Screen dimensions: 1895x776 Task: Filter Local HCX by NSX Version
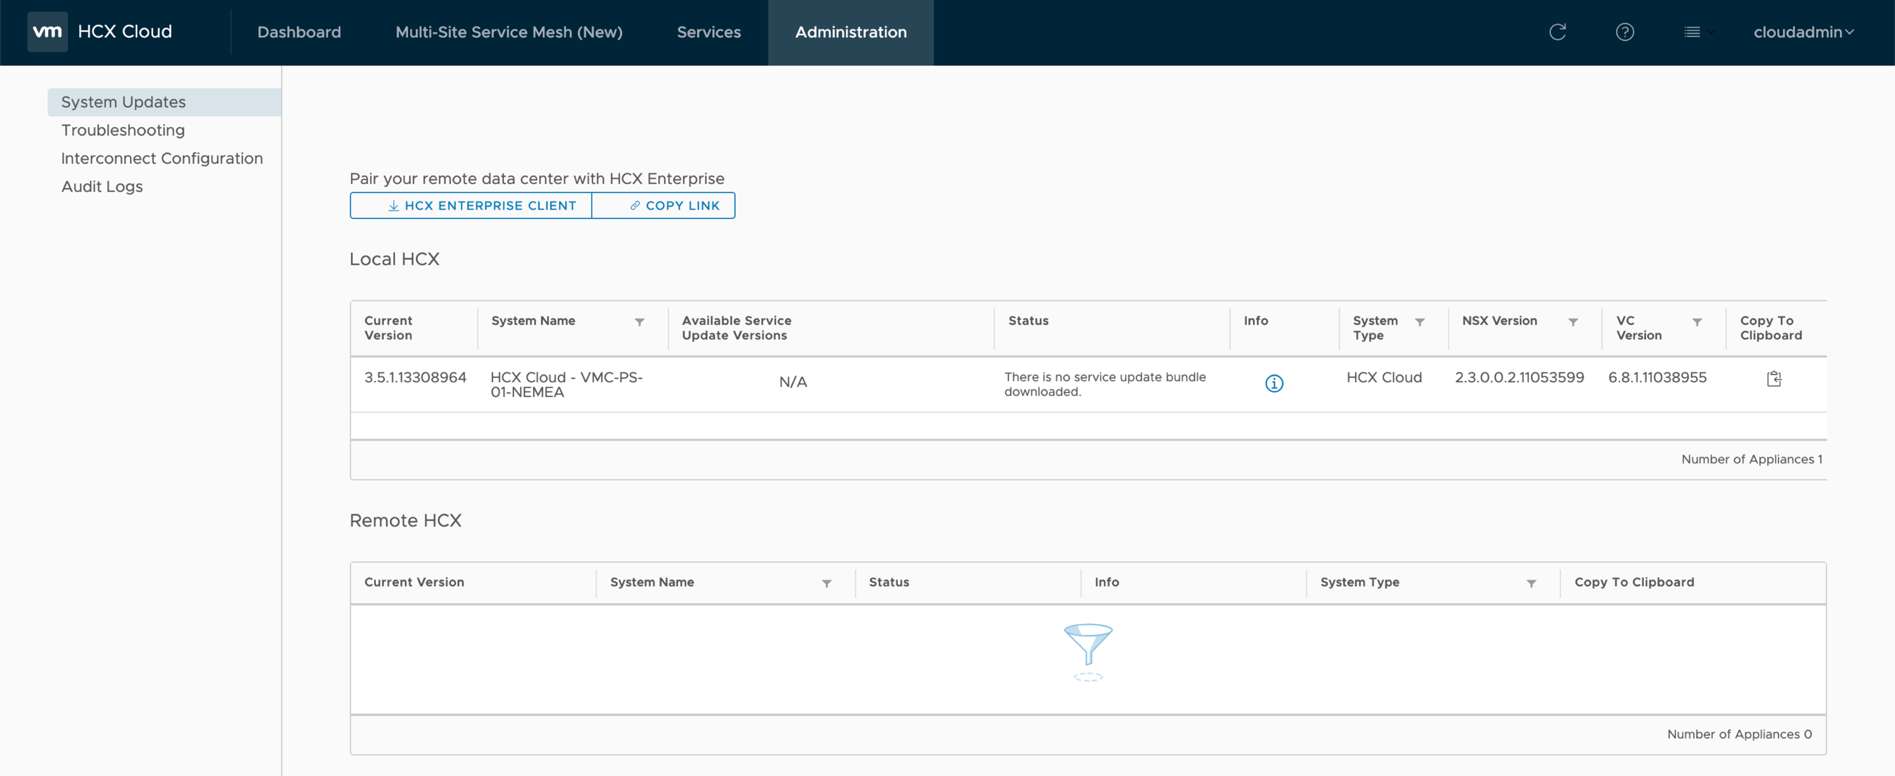click(x=1573, y=322)
